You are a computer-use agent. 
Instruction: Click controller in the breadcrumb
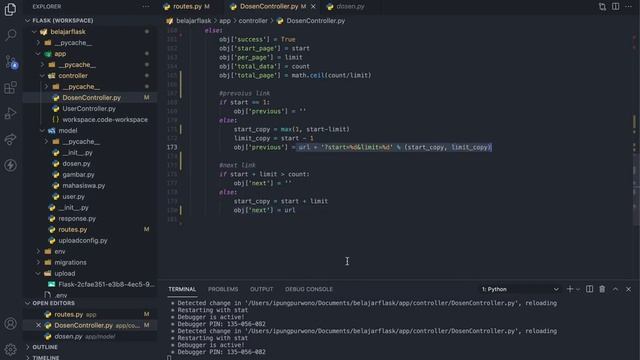tap(253, 20)
